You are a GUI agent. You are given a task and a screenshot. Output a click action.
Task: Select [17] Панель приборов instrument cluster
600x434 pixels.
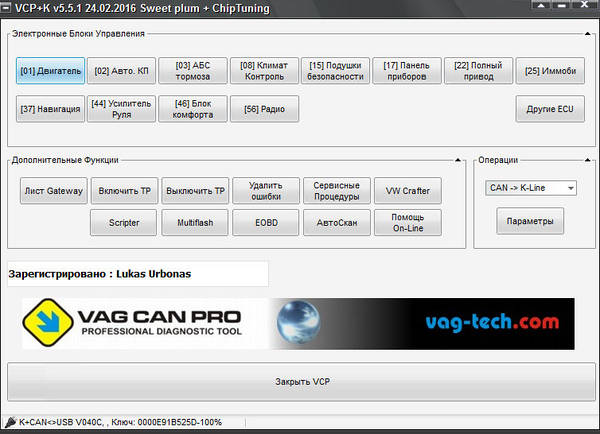(407, 71)
